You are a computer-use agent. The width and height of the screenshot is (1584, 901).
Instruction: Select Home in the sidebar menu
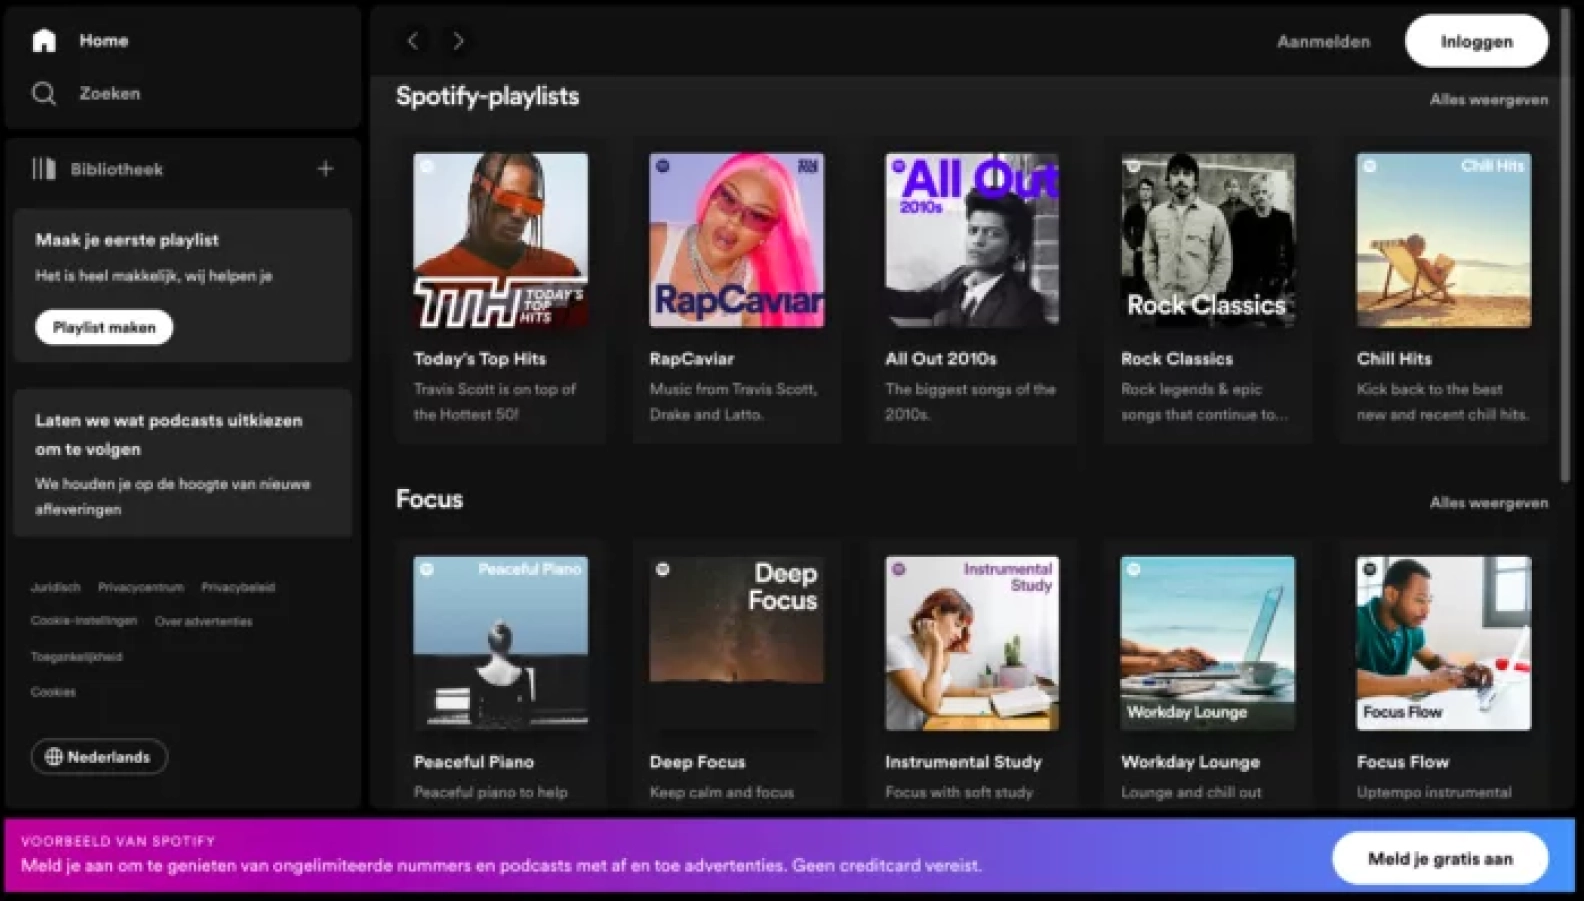click(x=103, y=41)
